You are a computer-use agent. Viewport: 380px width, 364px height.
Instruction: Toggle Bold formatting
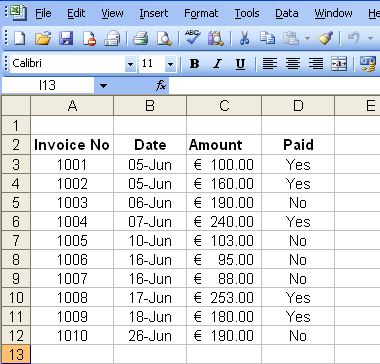coord(194,63)
